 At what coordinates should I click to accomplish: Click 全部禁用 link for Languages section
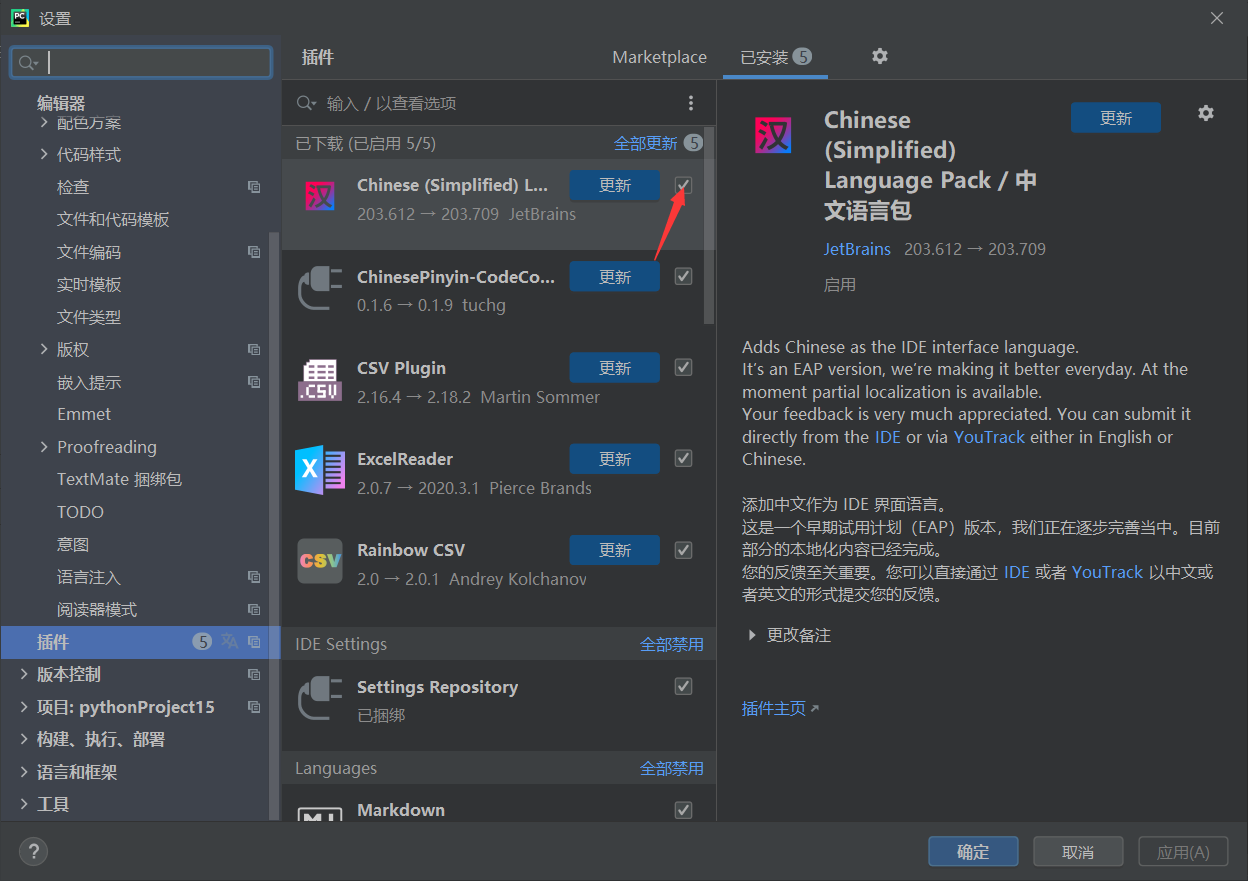click(671, 769)
